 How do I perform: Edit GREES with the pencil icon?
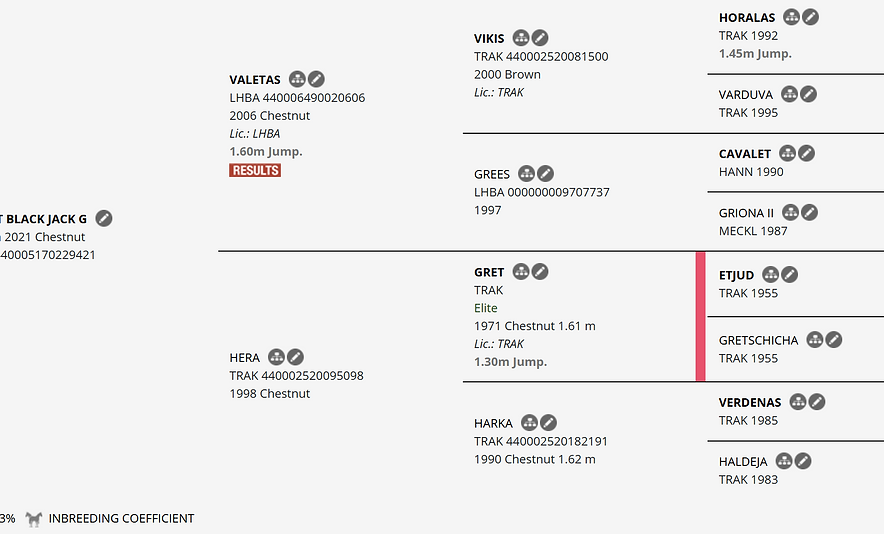click(545, 174)
